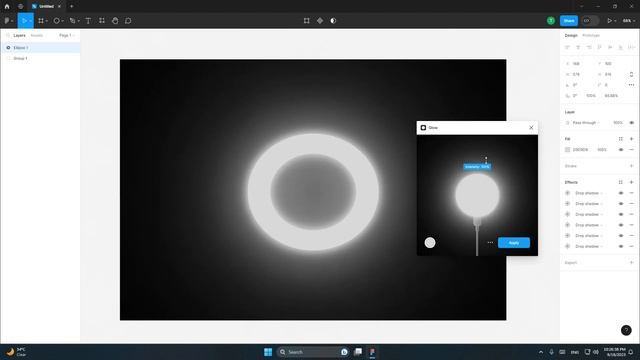Screen dimensions: 640x360
Task: Expand the Move tool options arrow
Action: coord(31,21)
